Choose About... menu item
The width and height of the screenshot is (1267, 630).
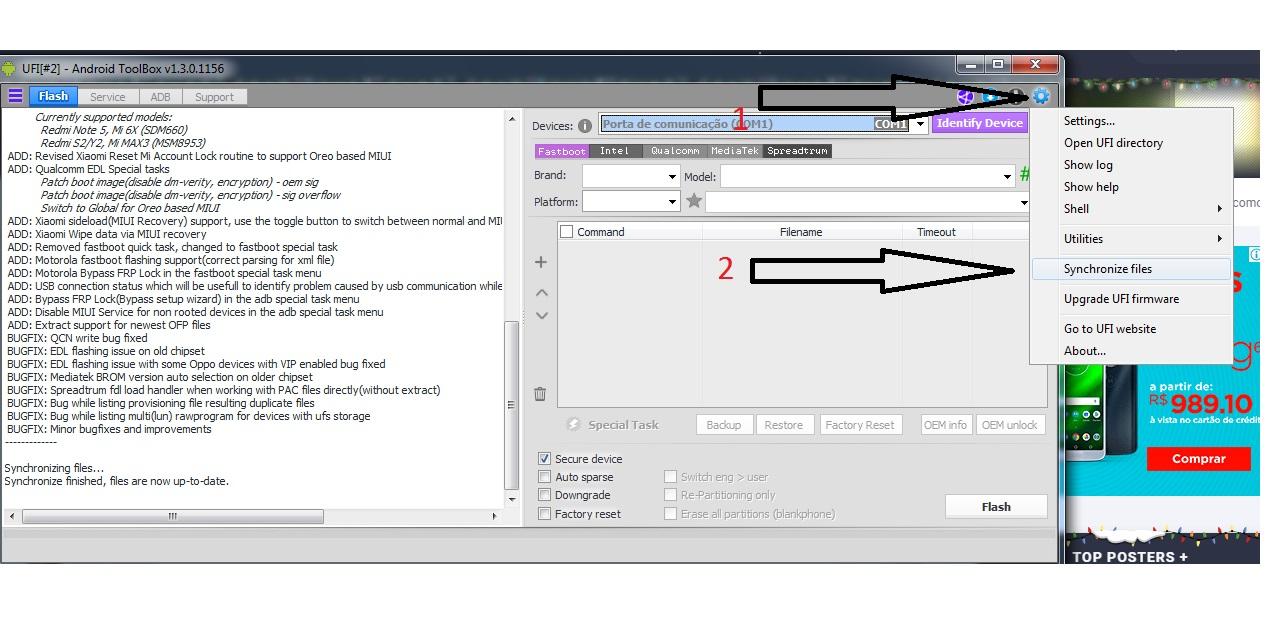pos(1131,351)
